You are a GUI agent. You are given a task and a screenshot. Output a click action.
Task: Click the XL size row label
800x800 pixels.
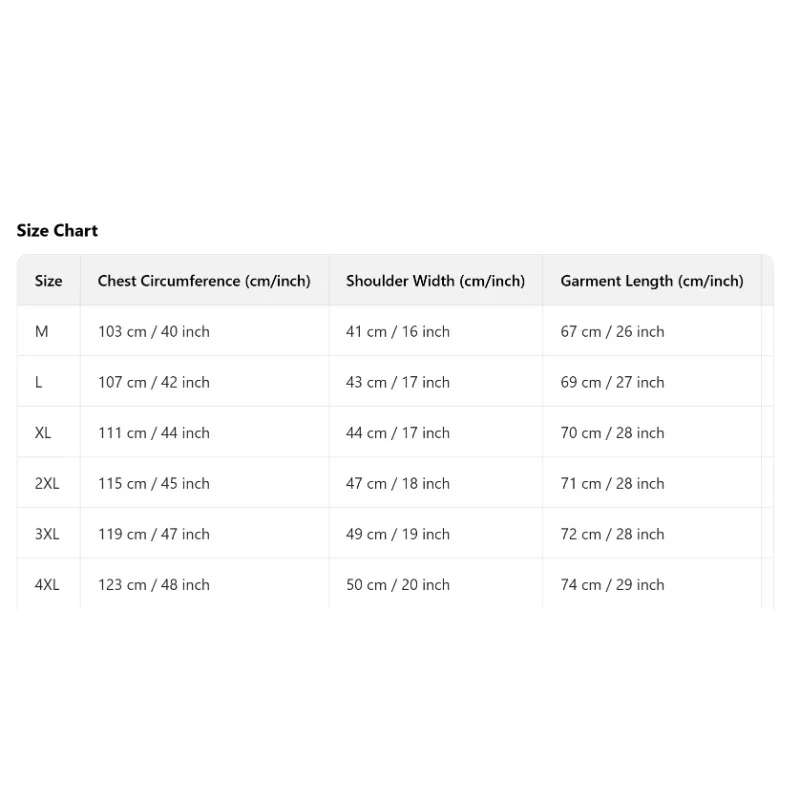click(x=43, y=433)
